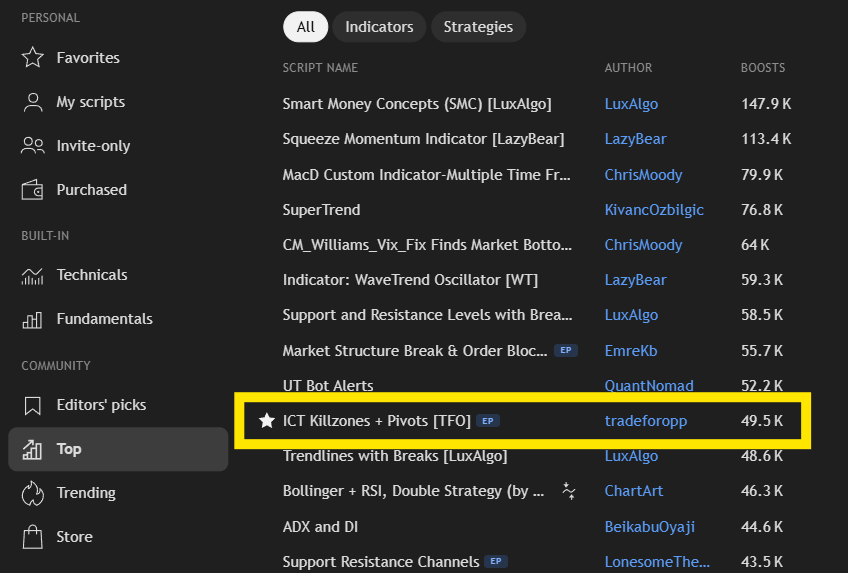Screen dimensions: 848x573
Task: Switch to the Indicators filter tab
Action: tap(379, 26)
